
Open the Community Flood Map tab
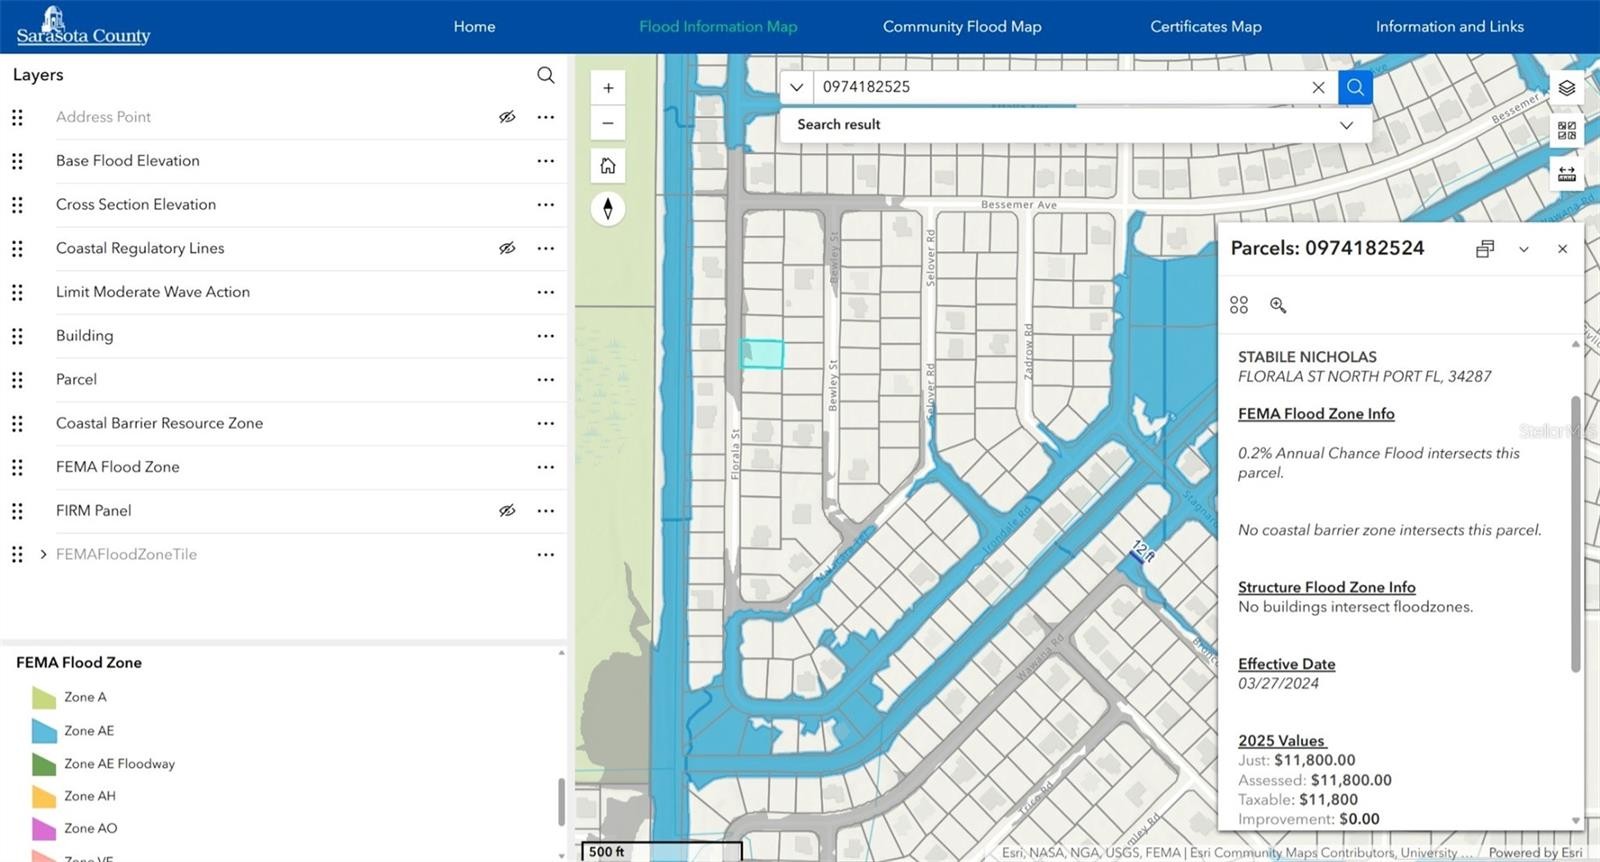(x=961, y=27)
